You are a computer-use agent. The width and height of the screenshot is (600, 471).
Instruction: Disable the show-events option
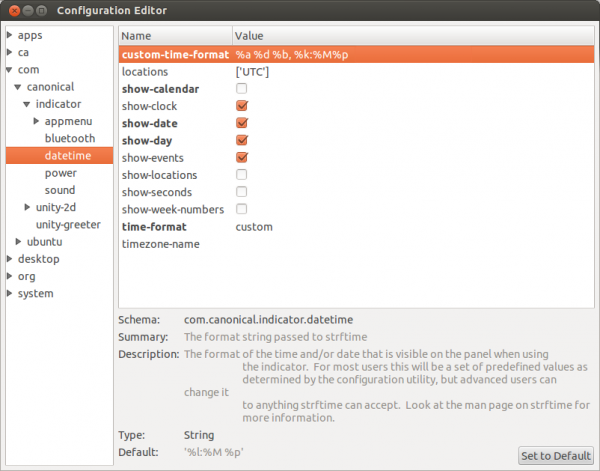242,157
